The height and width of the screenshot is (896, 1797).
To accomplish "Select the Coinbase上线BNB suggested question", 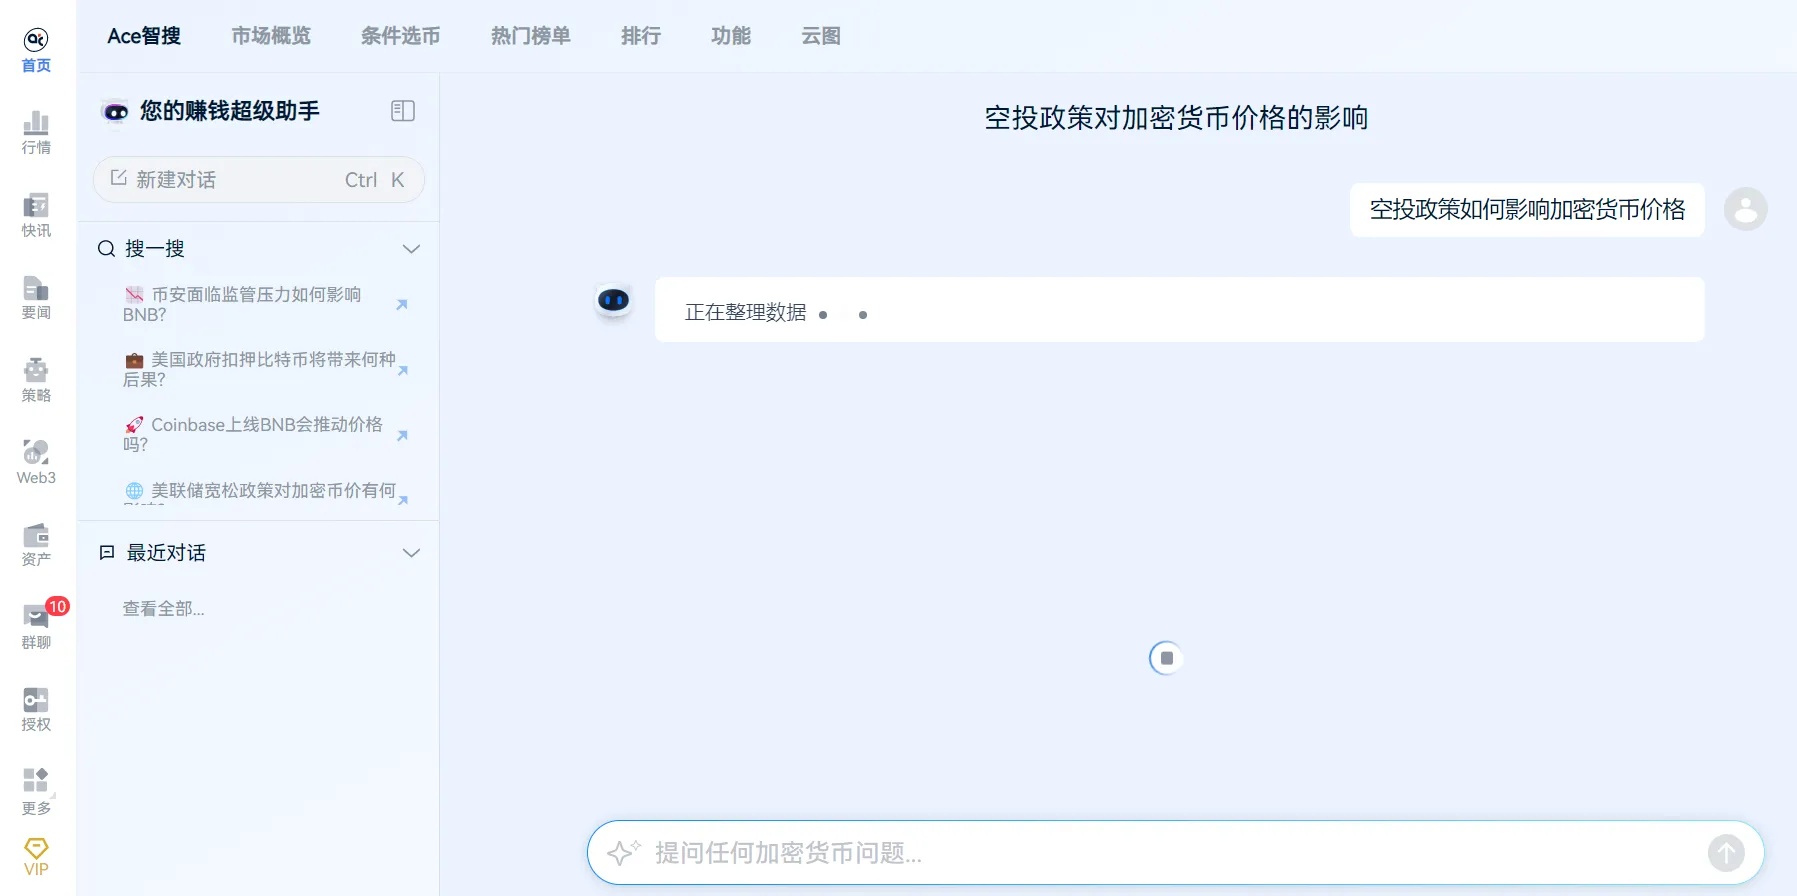I will point(259,435).
